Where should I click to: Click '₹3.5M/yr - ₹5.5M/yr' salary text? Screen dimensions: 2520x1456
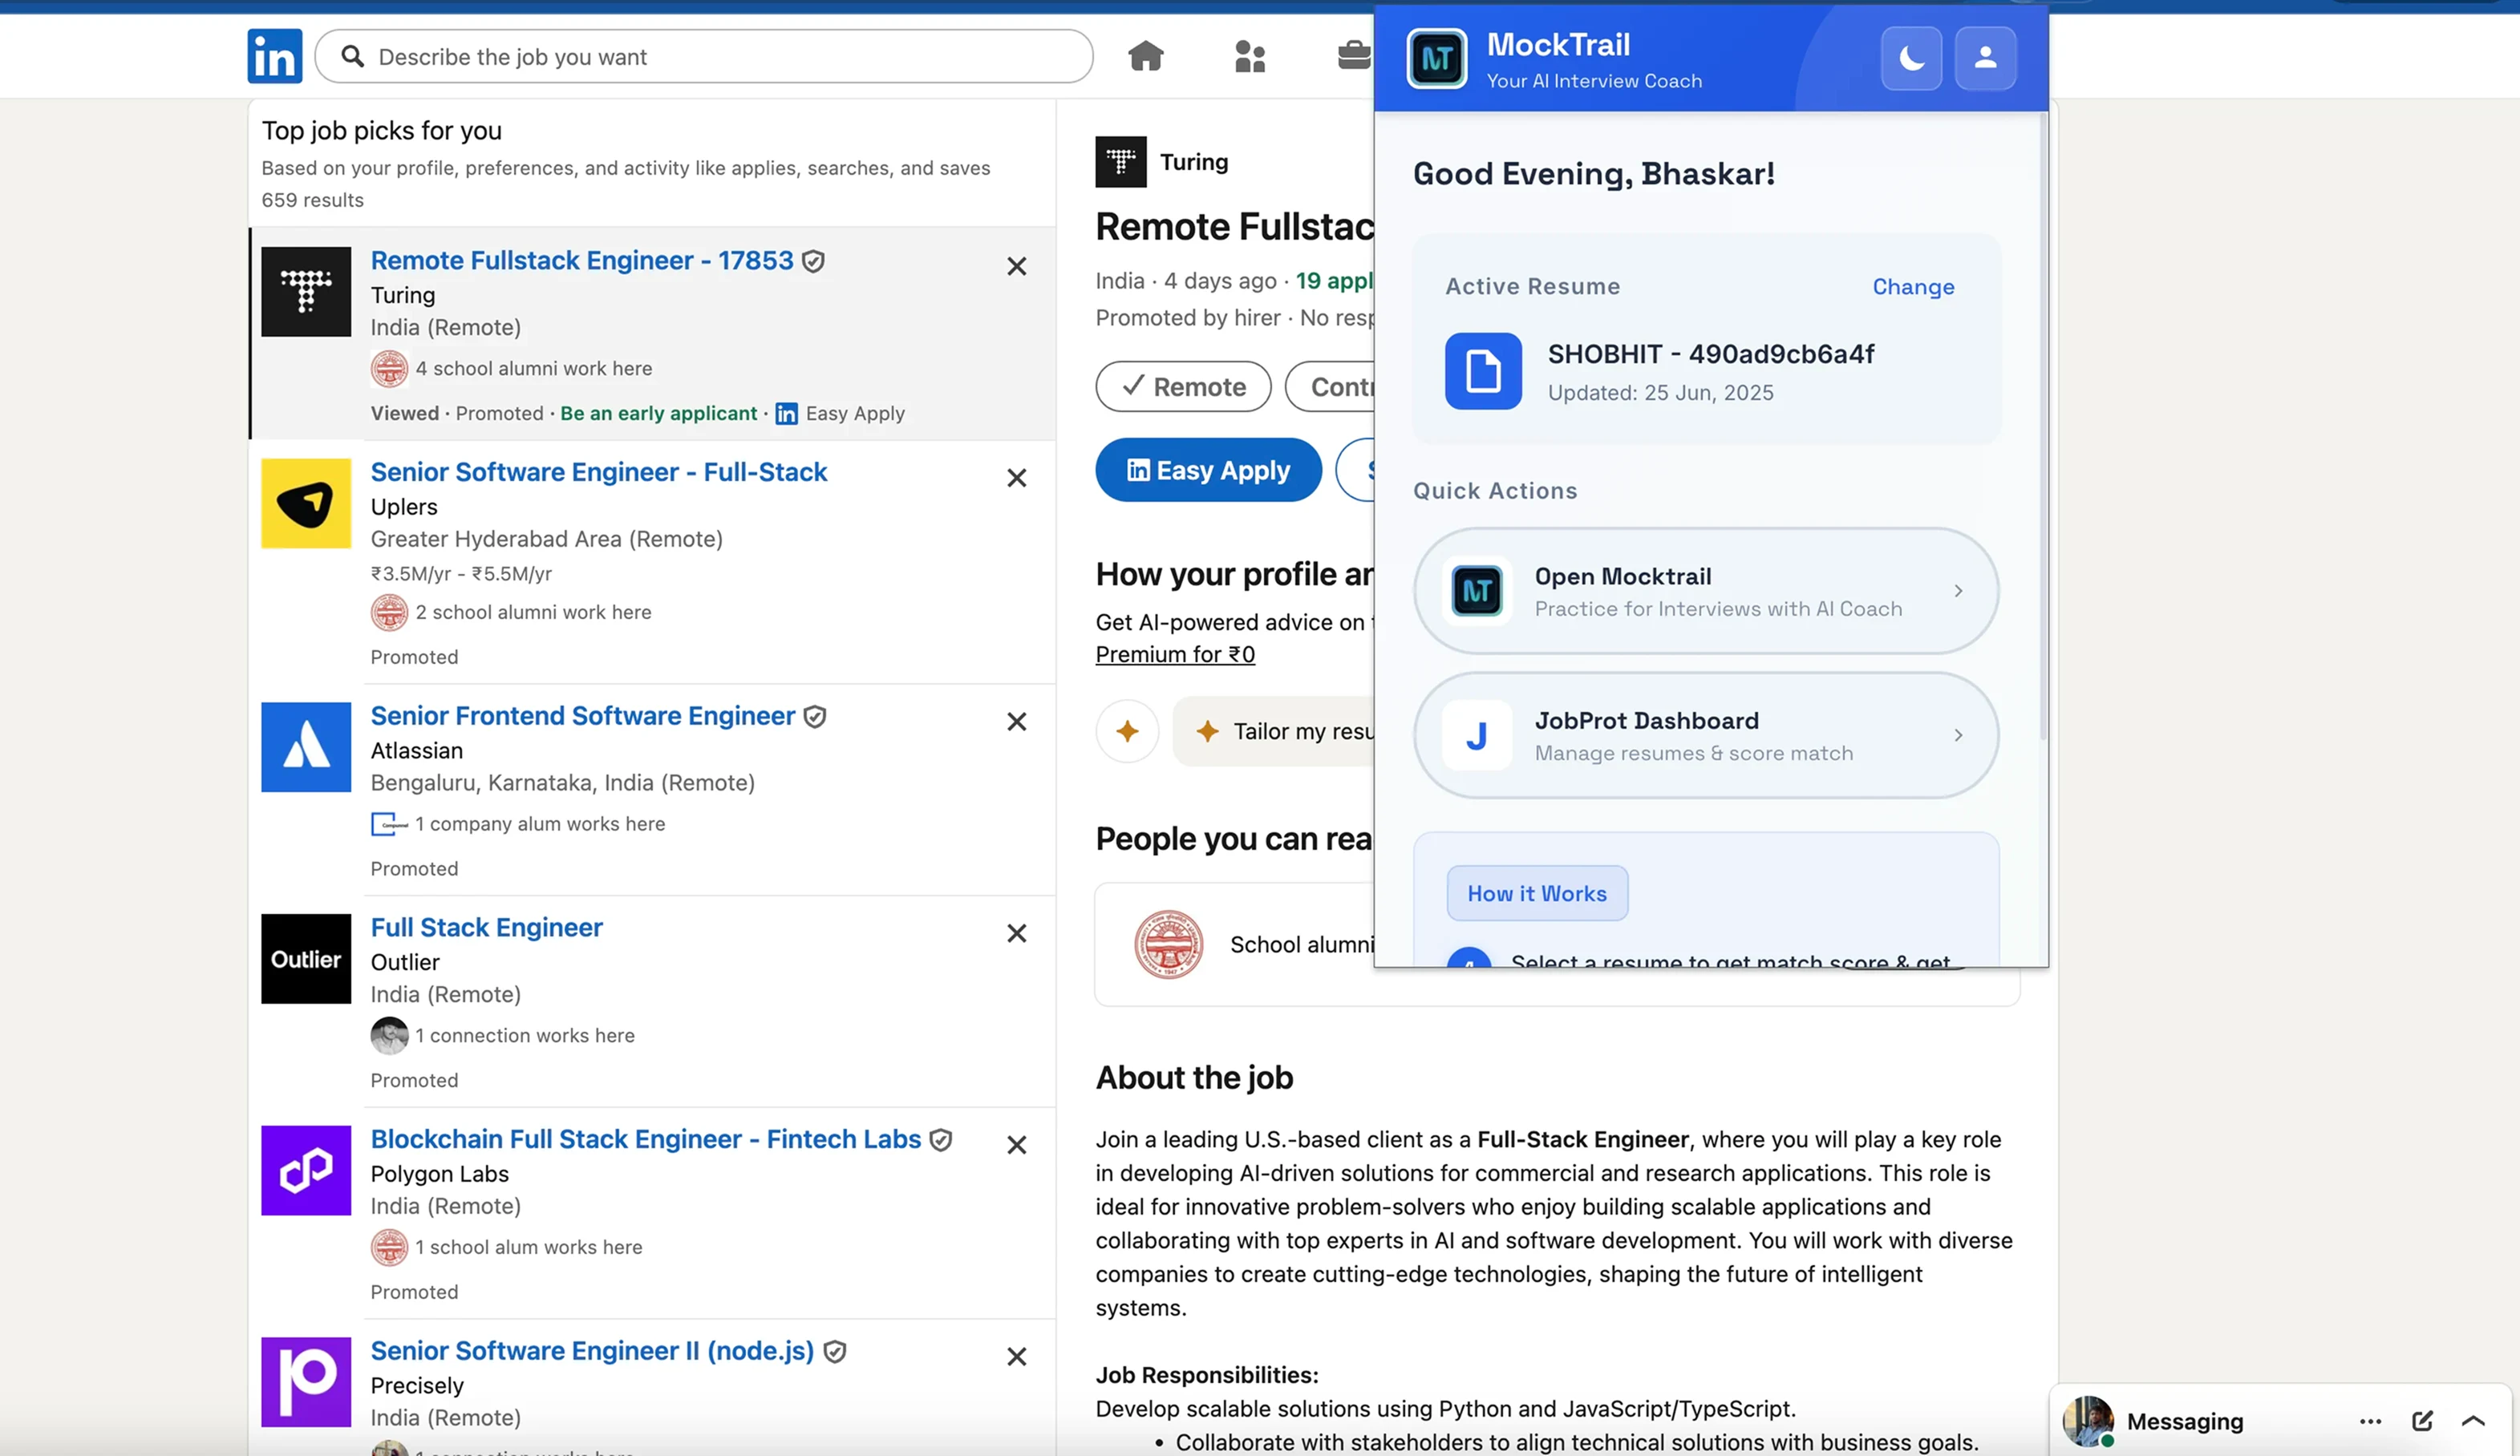click(461, 574)
